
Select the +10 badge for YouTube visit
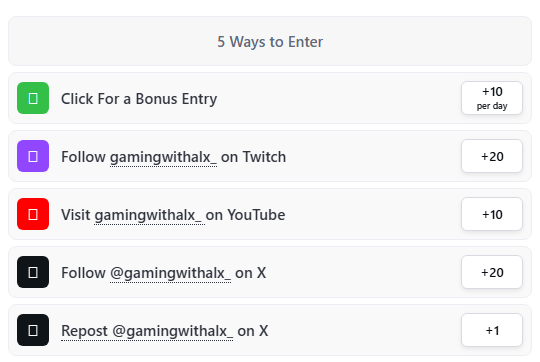tap(492, 214)
